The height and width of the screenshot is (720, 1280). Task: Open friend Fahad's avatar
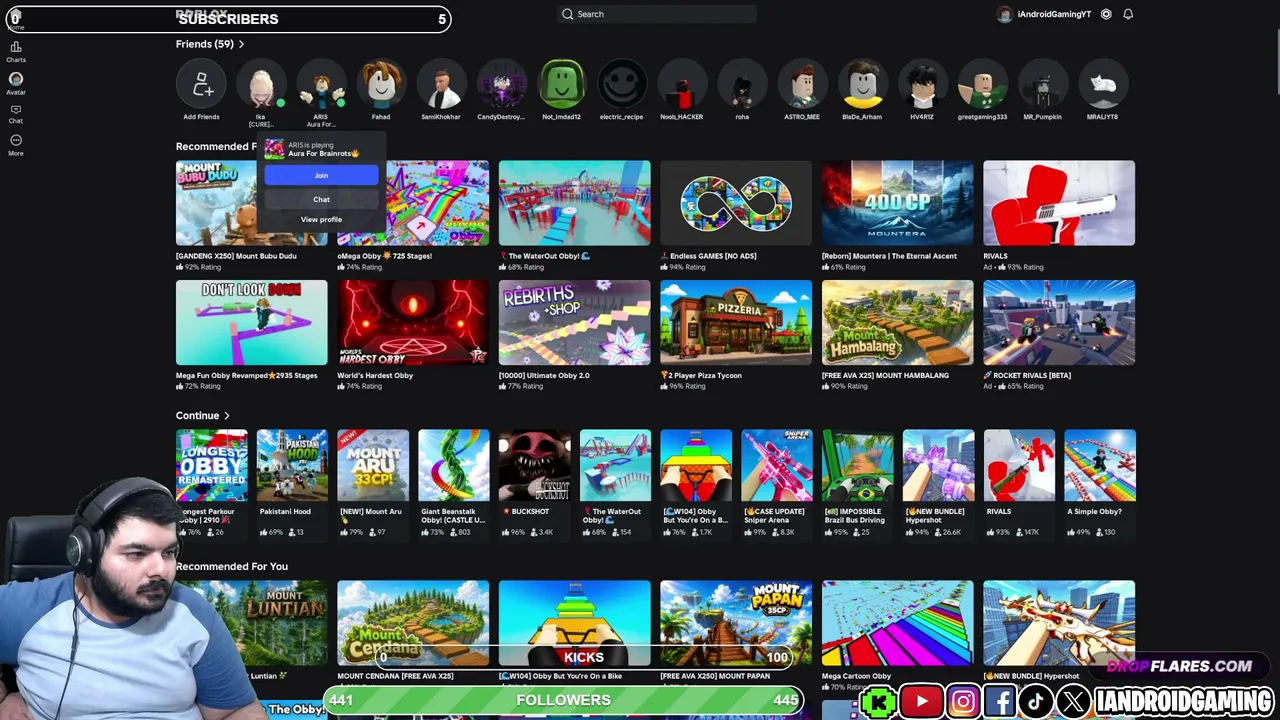pyautogui.click(x=381, y=85)
